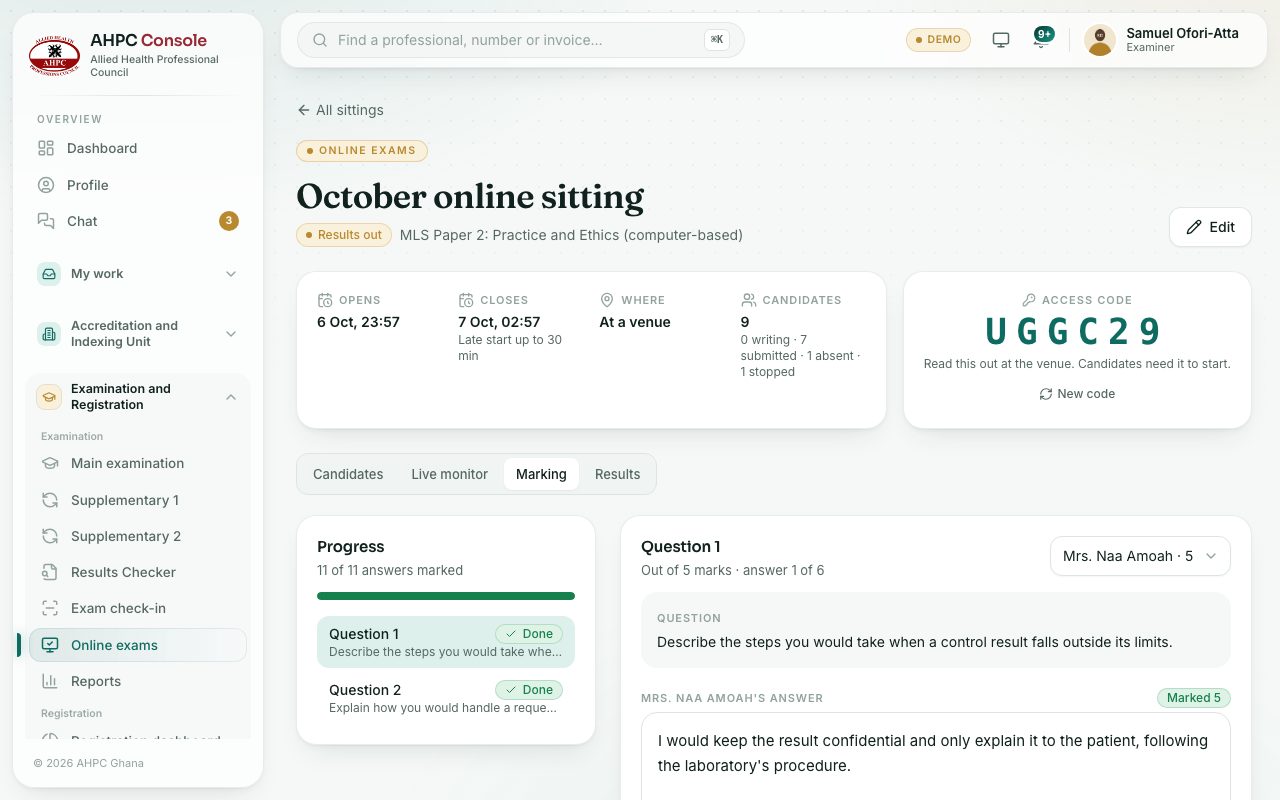The image size is (1280, 800).
Task: Focus the search professionals field
Action: point(520,40)
